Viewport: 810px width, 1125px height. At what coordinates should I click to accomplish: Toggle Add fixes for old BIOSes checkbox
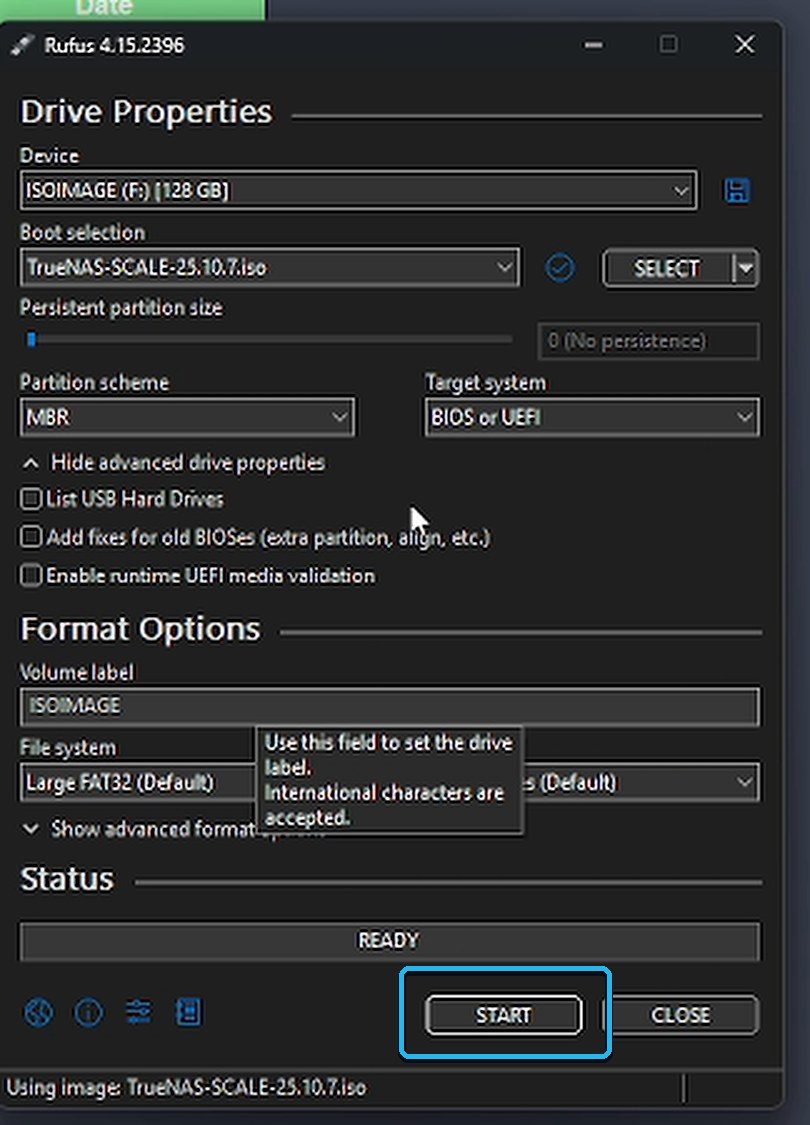(31, 537)
